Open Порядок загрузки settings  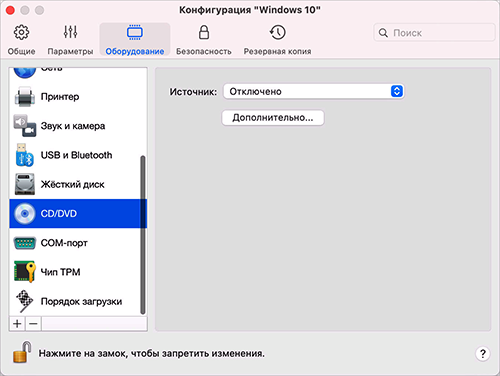pyautogui.click(x=78, y=301)
